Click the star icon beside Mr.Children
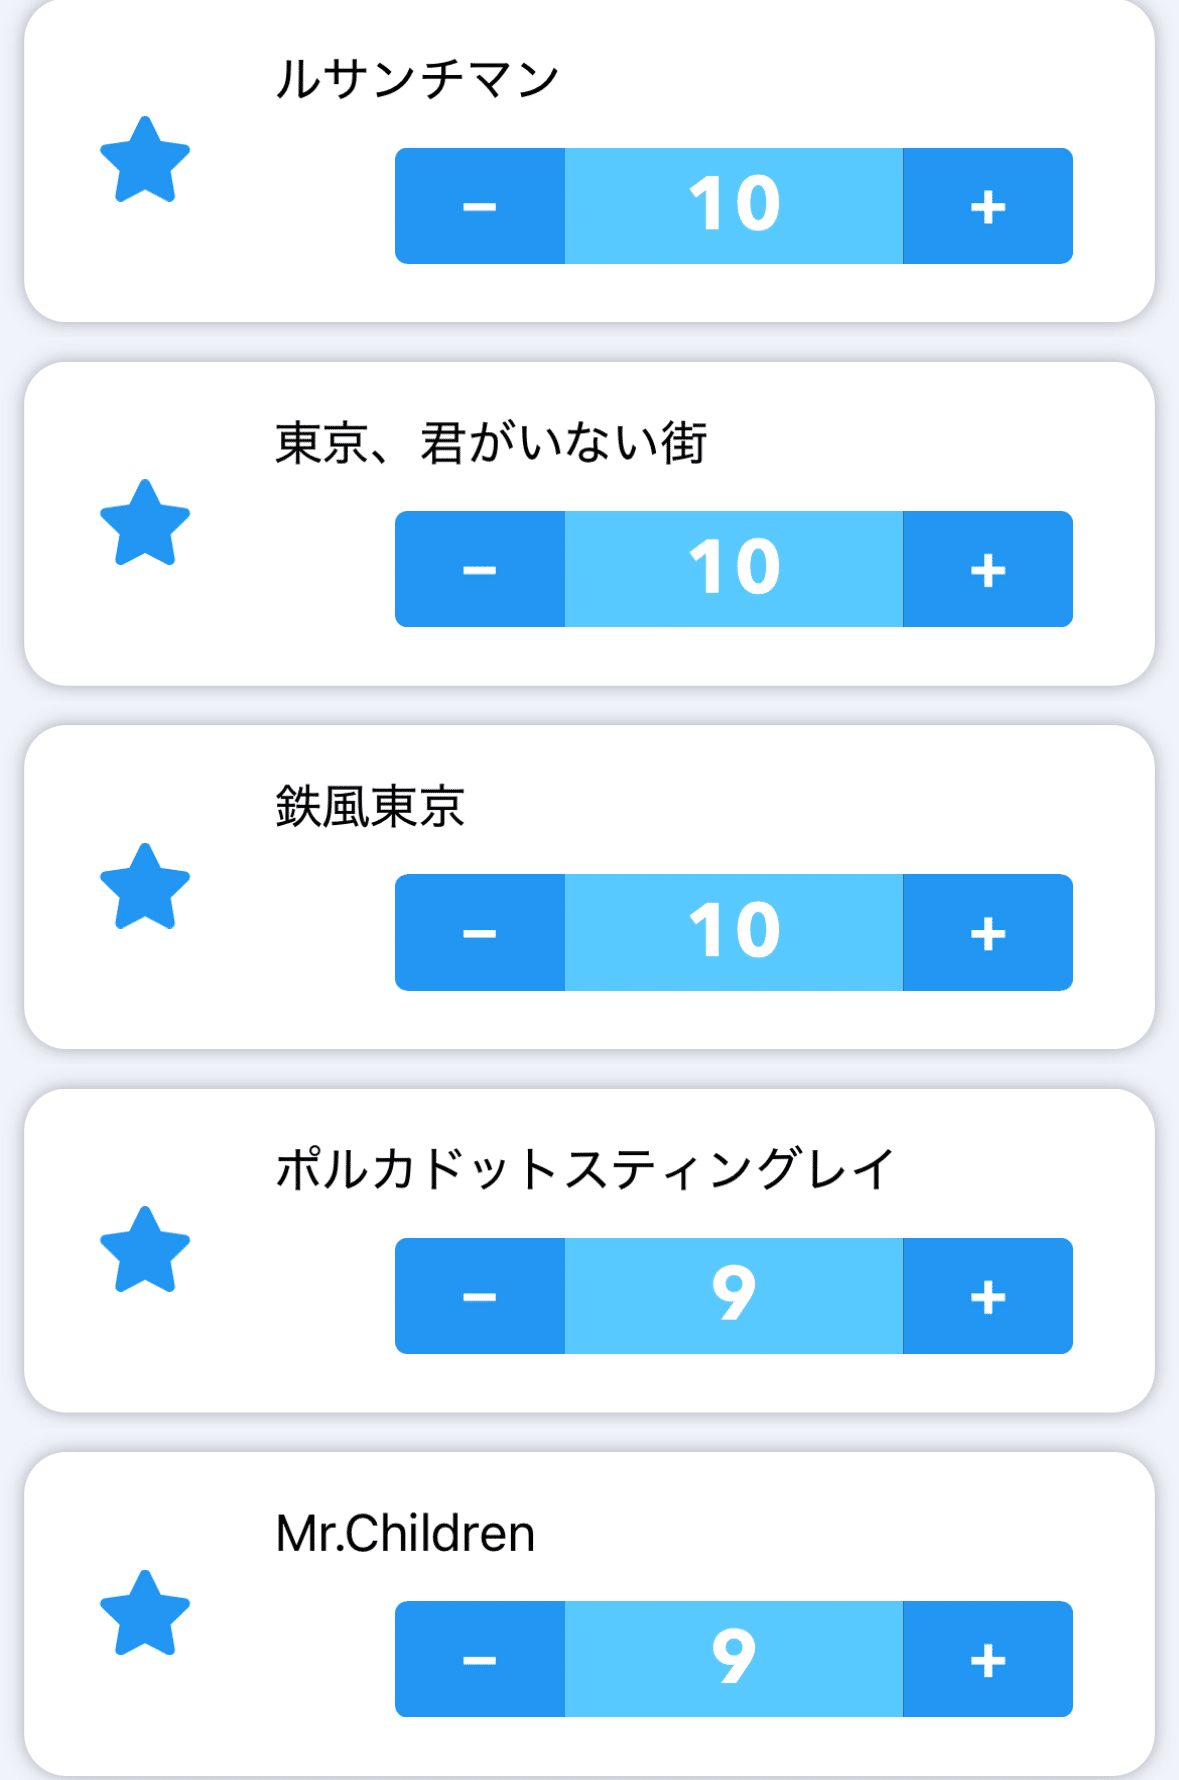 click(145, 1613)
